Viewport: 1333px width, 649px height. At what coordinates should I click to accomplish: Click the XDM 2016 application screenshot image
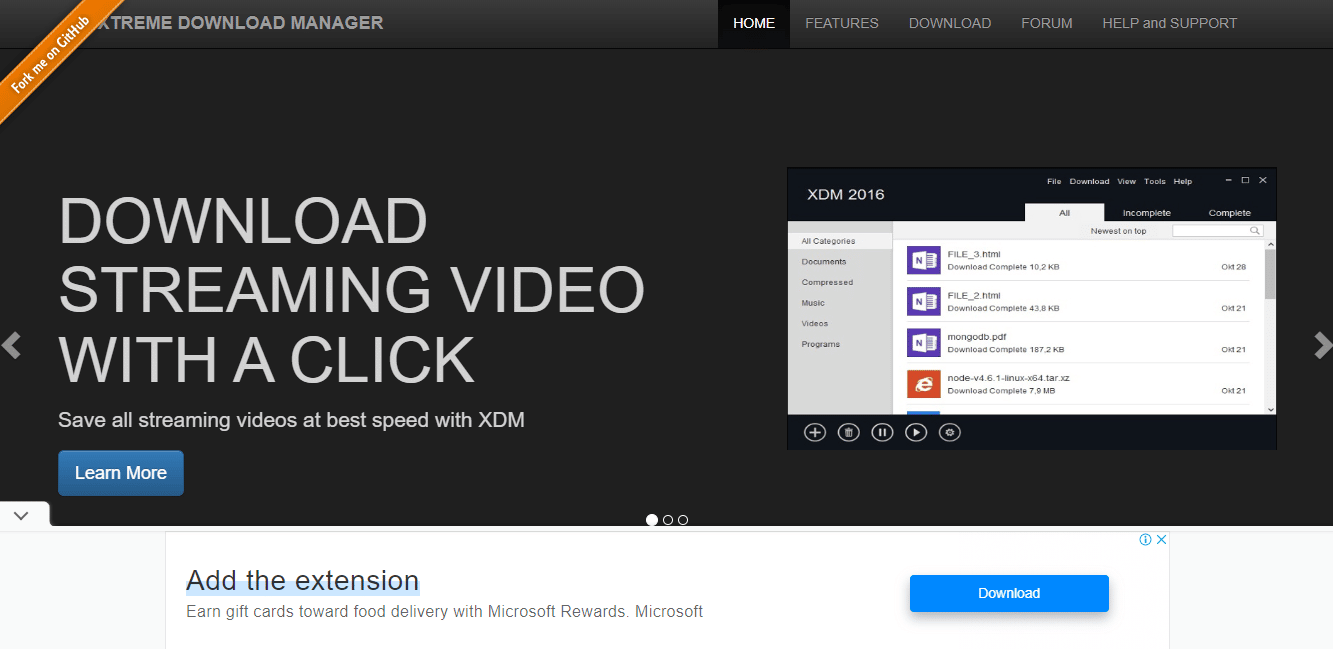coord(1032,308)
